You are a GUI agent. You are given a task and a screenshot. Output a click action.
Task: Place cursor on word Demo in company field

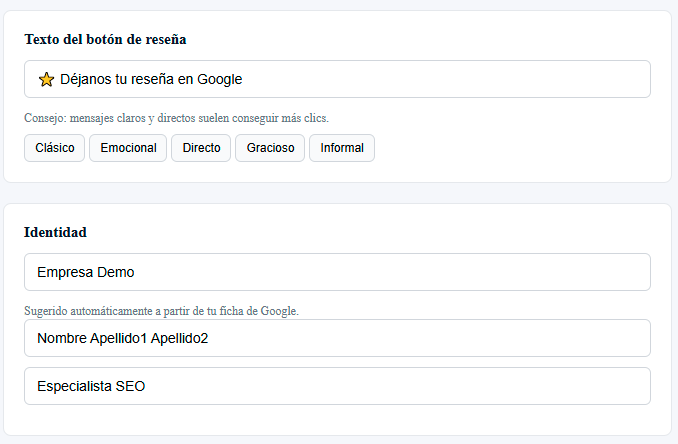coord(115,272)
